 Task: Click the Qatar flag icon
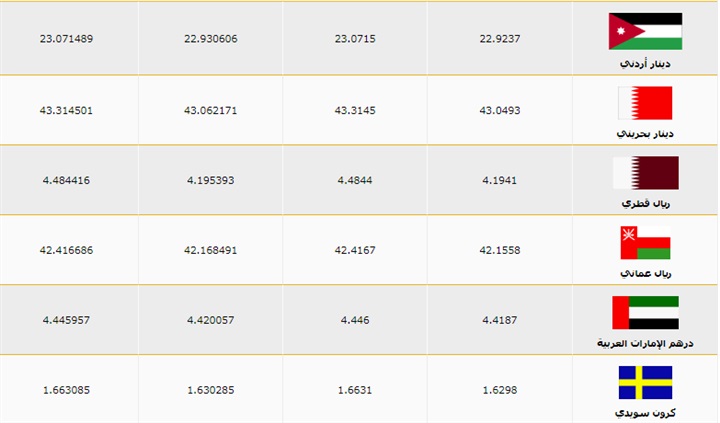point(645,173)
